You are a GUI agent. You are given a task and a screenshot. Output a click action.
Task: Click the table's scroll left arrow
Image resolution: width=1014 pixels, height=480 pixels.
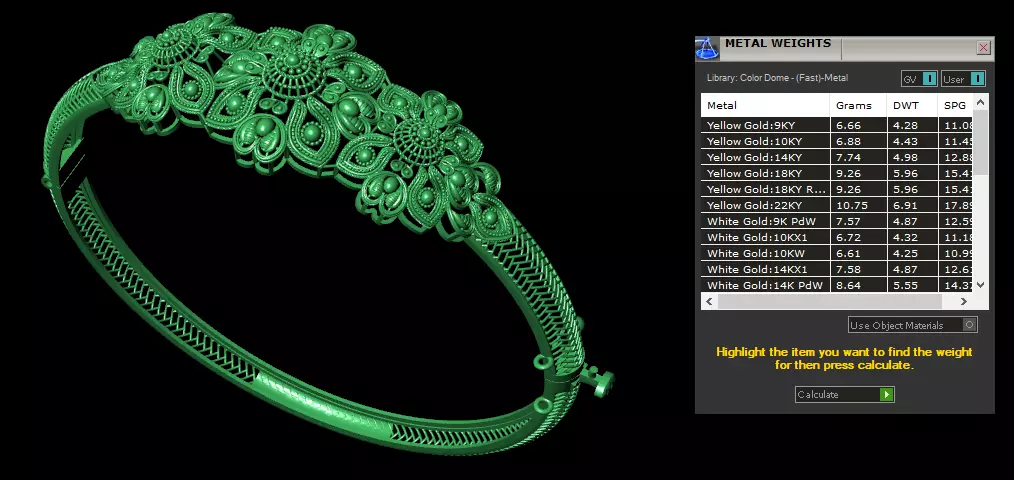(709, 301)
